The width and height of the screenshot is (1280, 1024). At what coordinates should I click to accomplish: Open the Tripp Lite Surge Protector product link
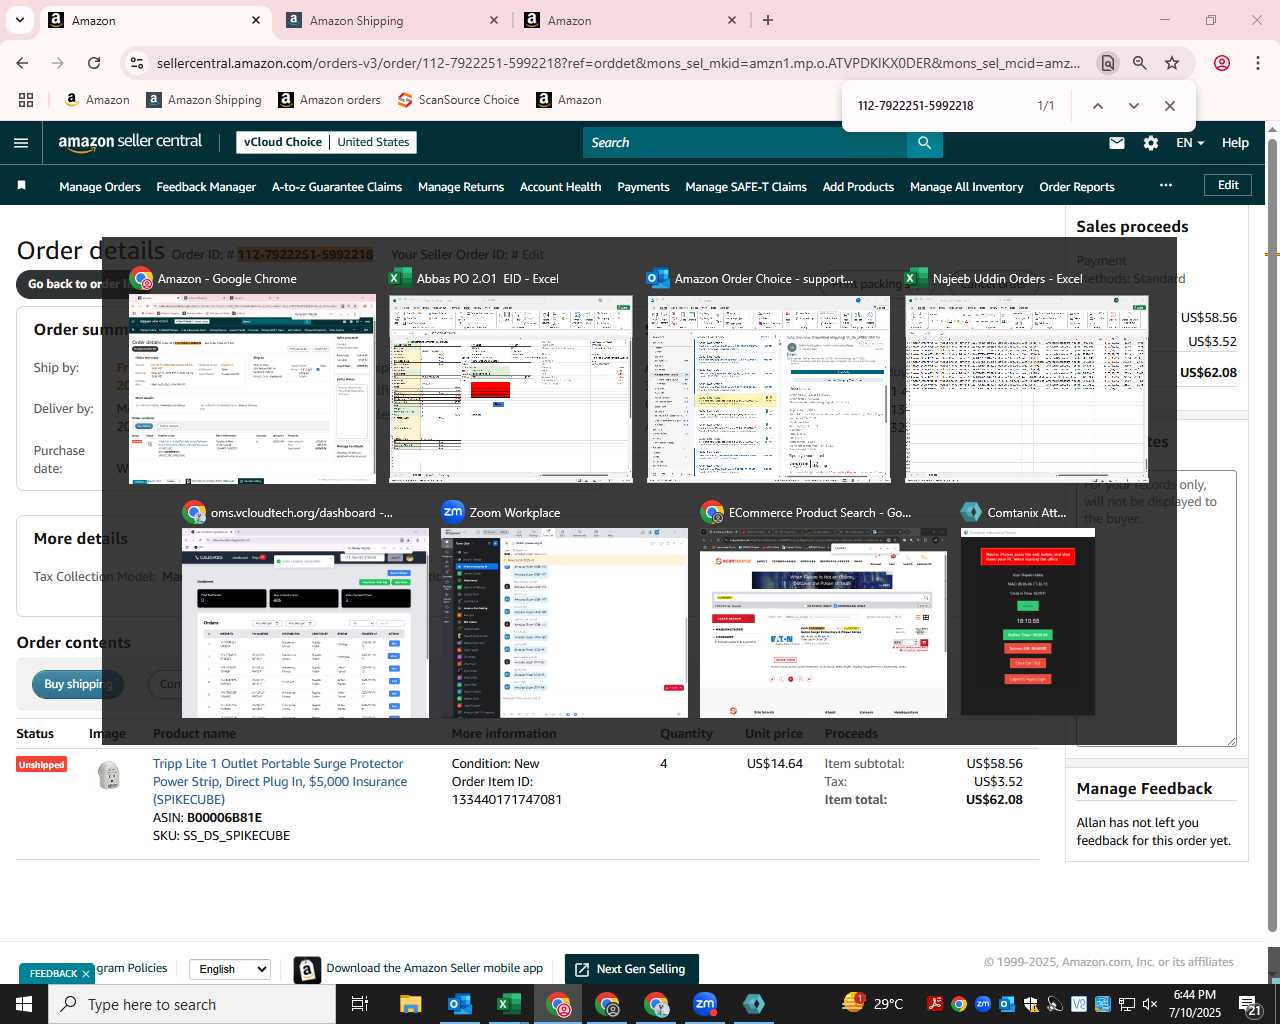[x=280, y=781]
